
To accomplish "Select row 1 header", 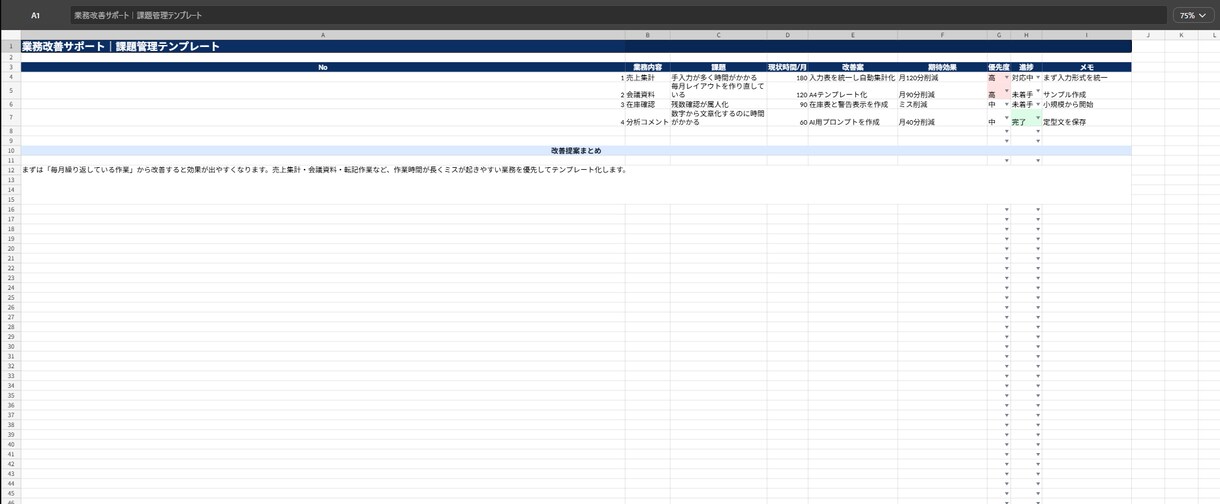I will pyautogui.click(x=10, y=46).
